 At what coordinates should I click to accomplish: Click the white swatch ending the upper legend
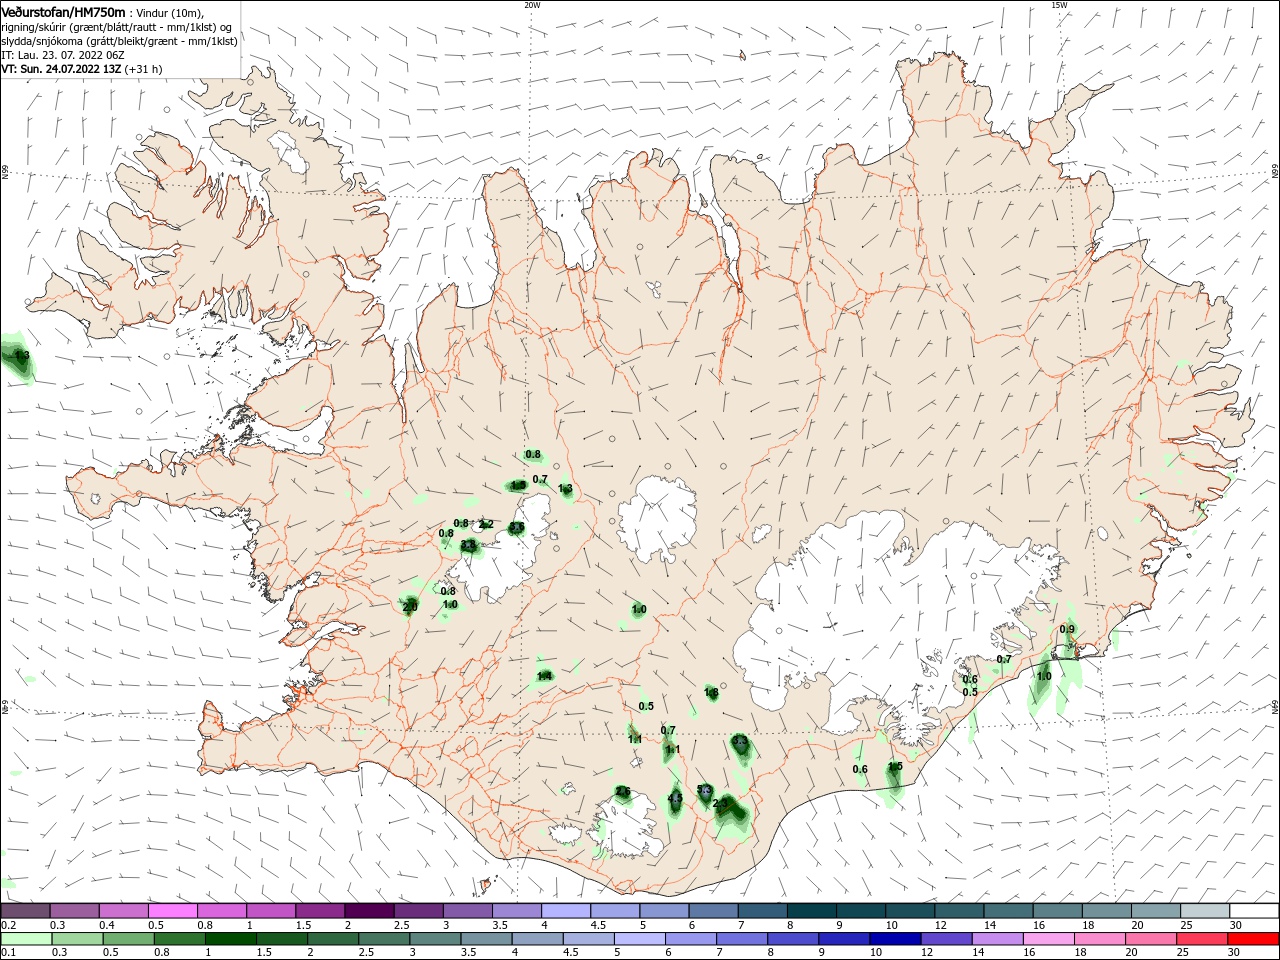(1255, 911)
